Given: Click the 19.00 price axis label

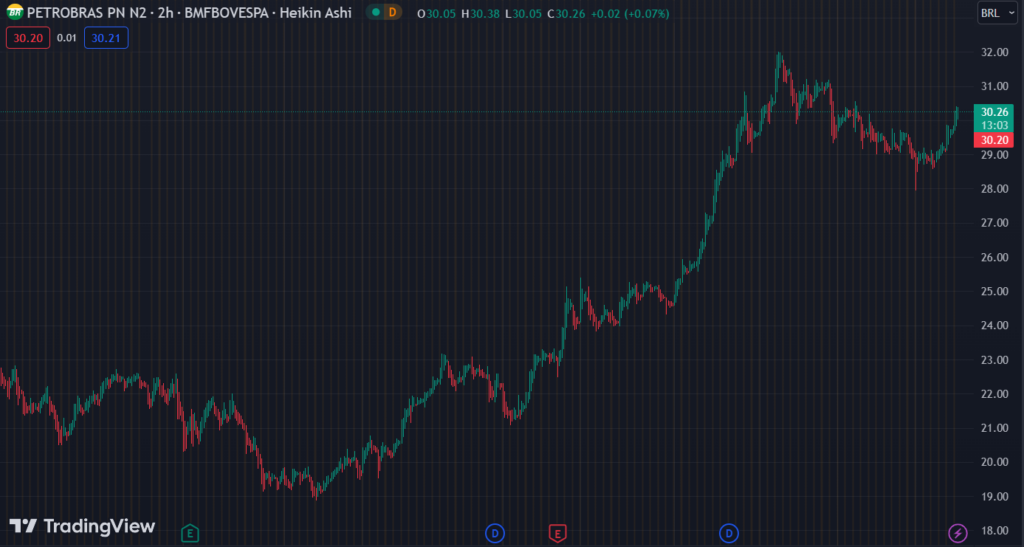Looking at the screenshot, I should click(995, 496).
